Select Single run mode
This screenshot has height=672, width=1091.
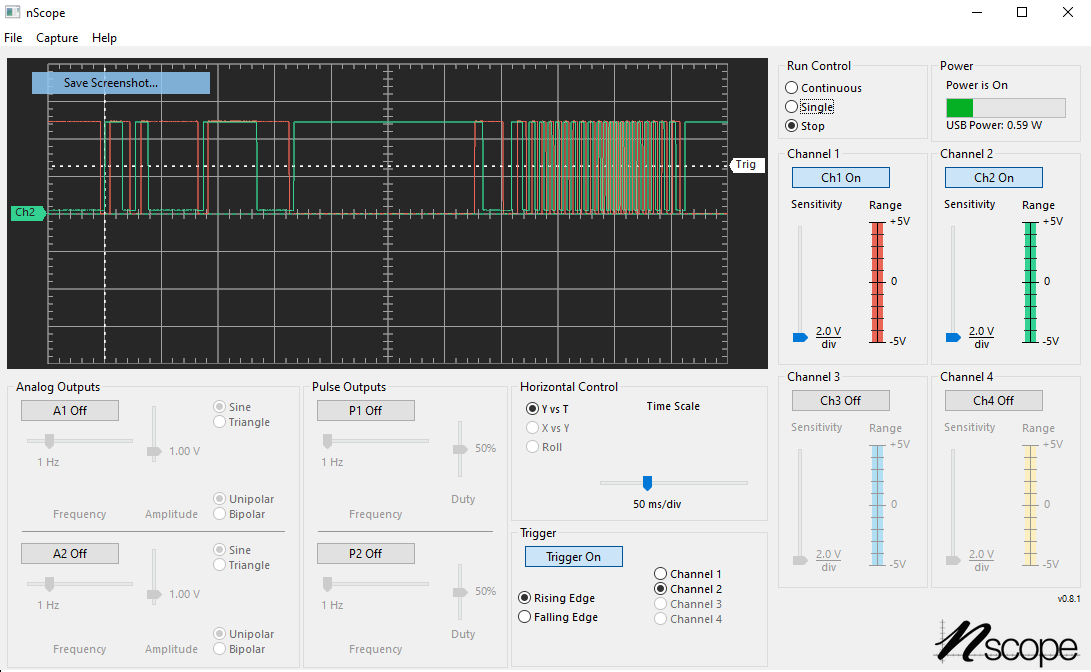pyautogui.click(x=792, y=107)
